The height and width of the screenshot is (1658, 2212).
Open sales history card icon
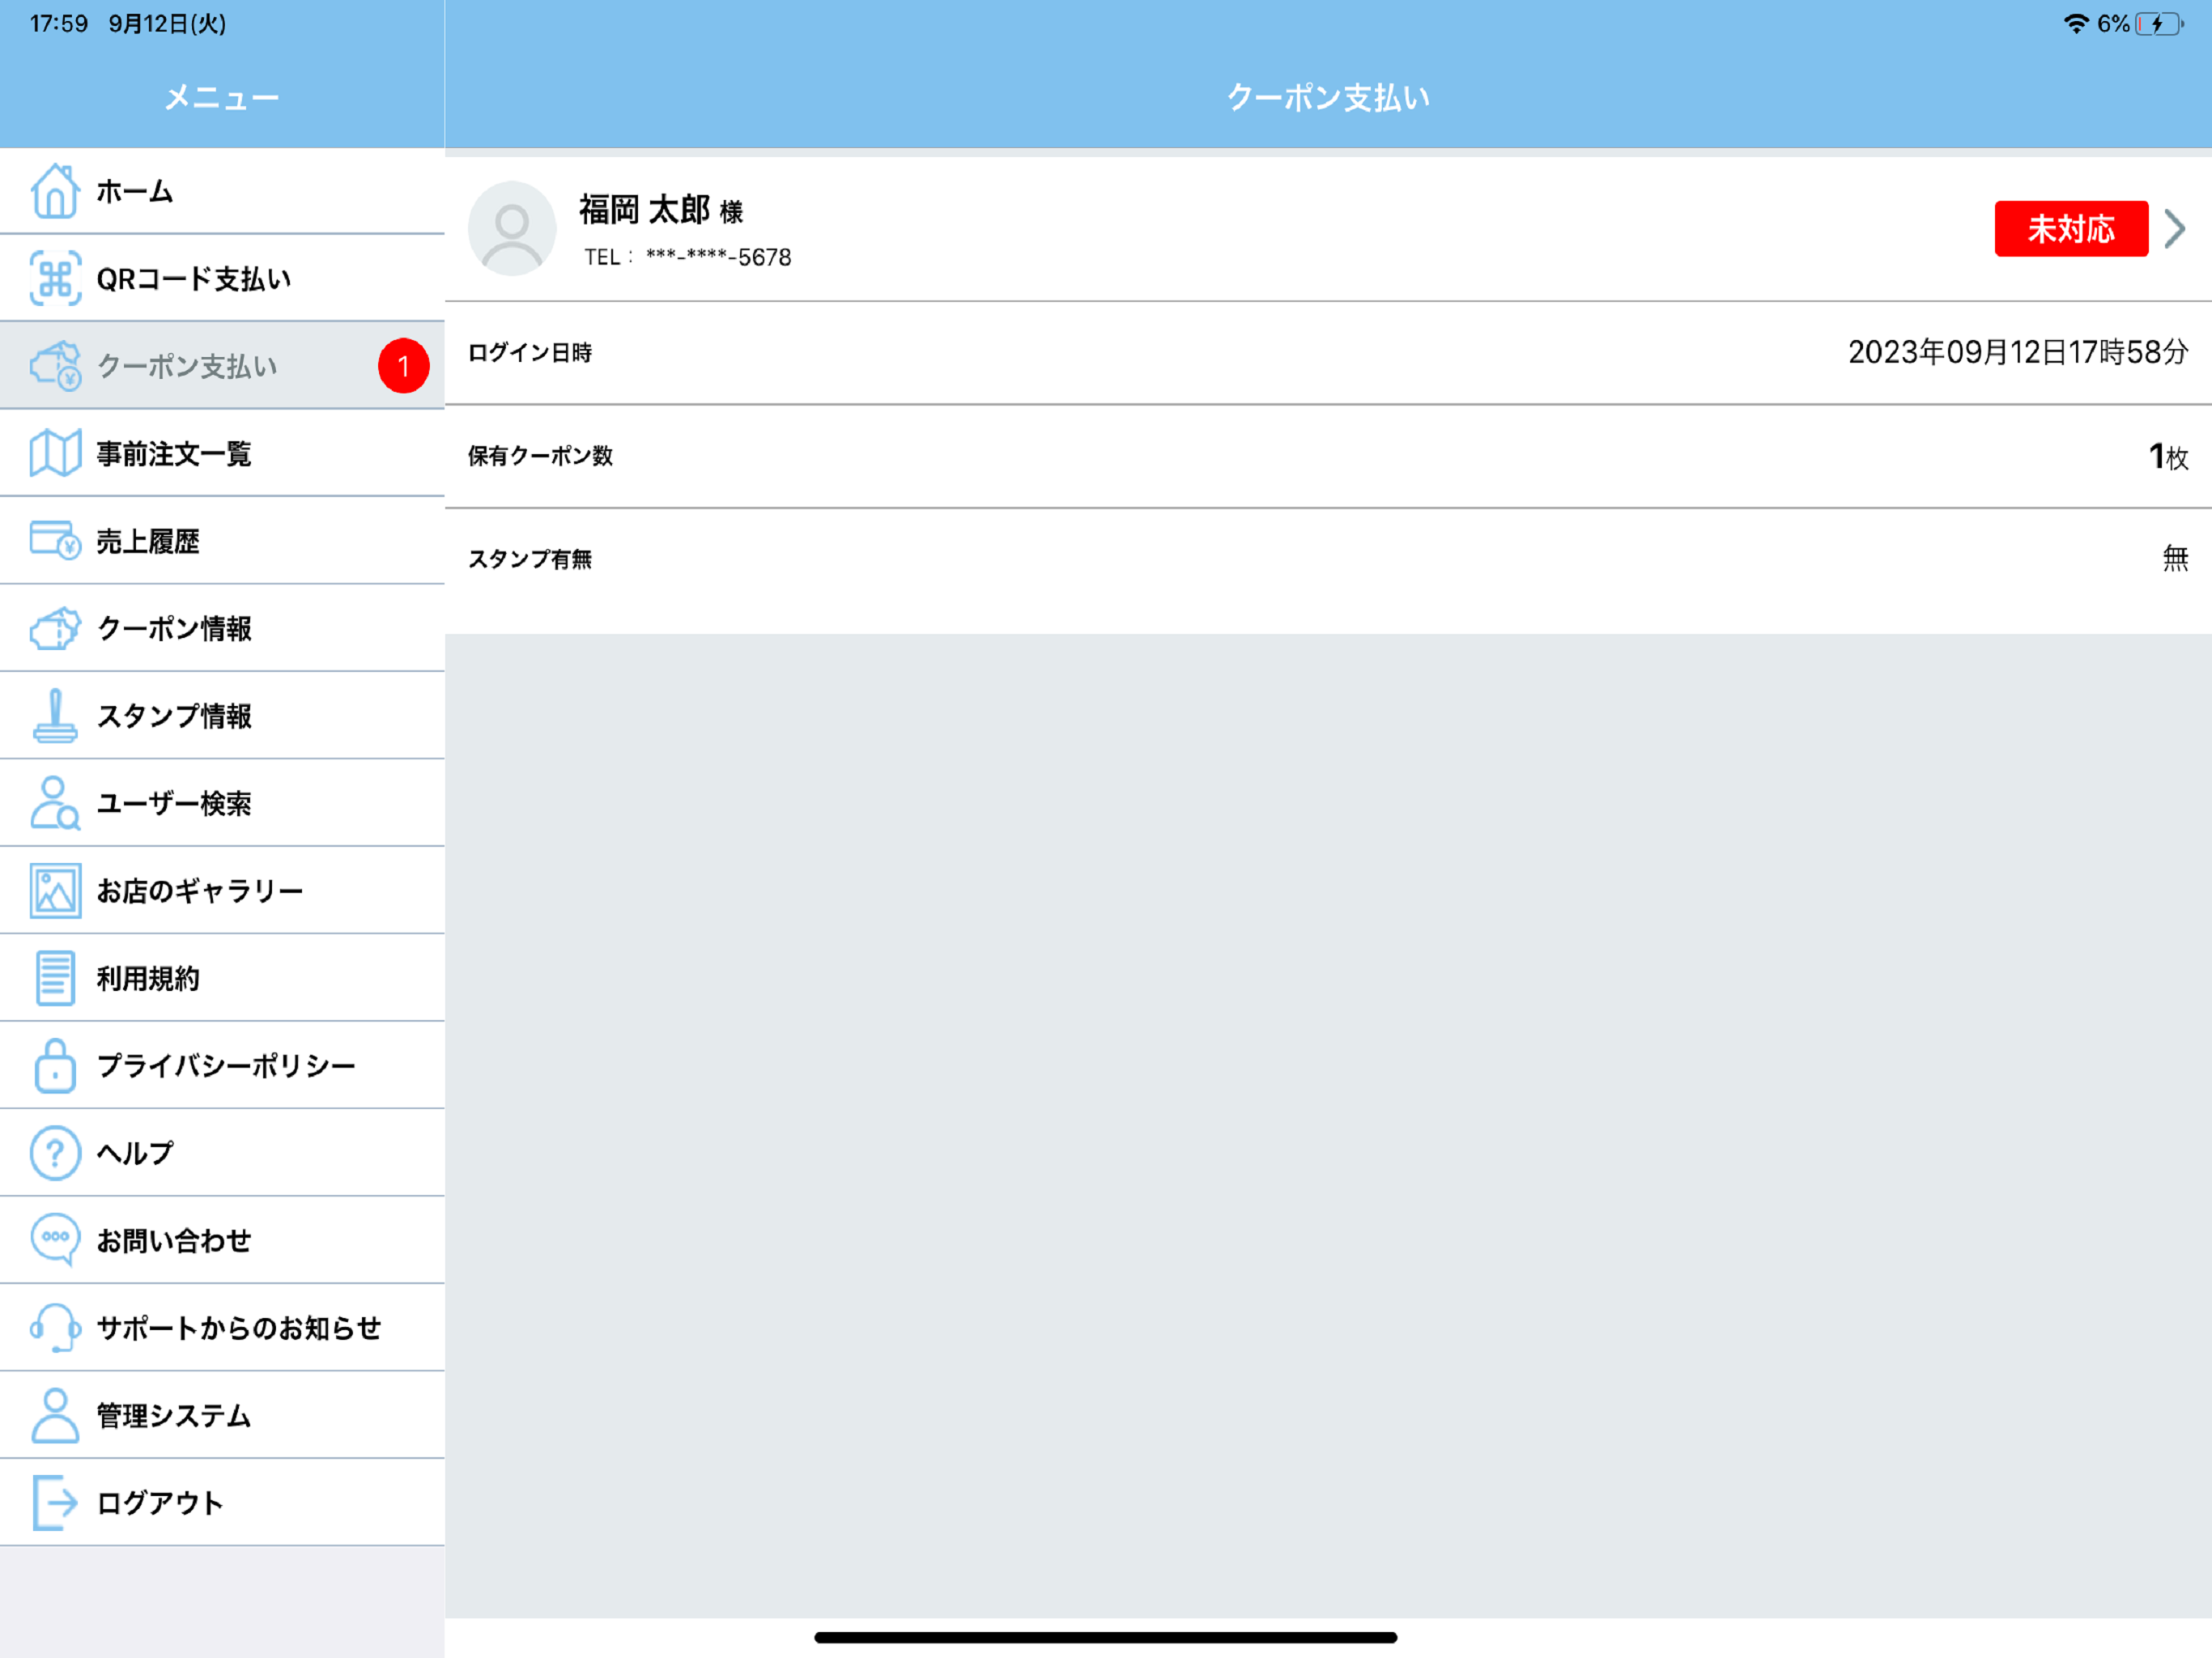(55, 540)
